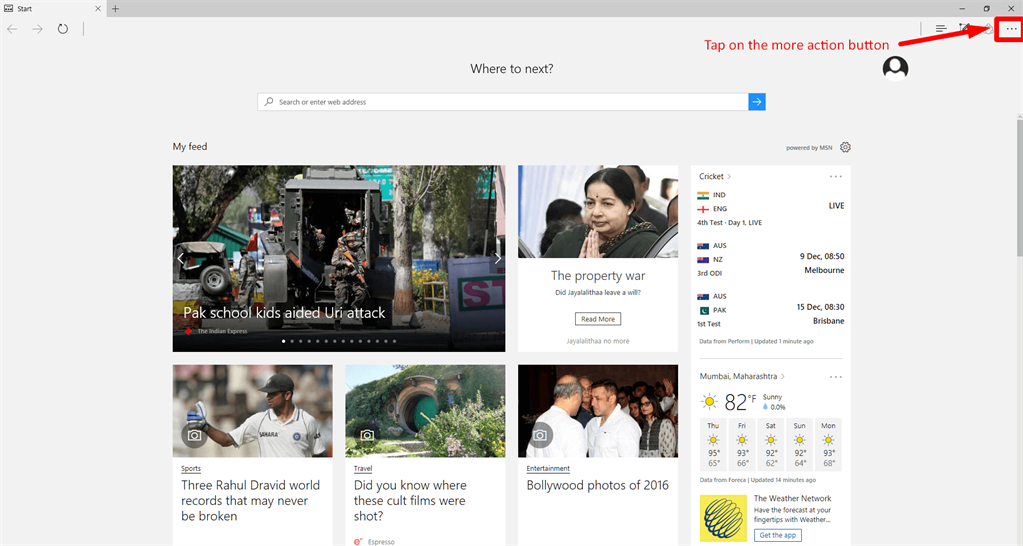Close the Start tab
This screenshot has height=546, width=1023.
(x=98, y=8)
